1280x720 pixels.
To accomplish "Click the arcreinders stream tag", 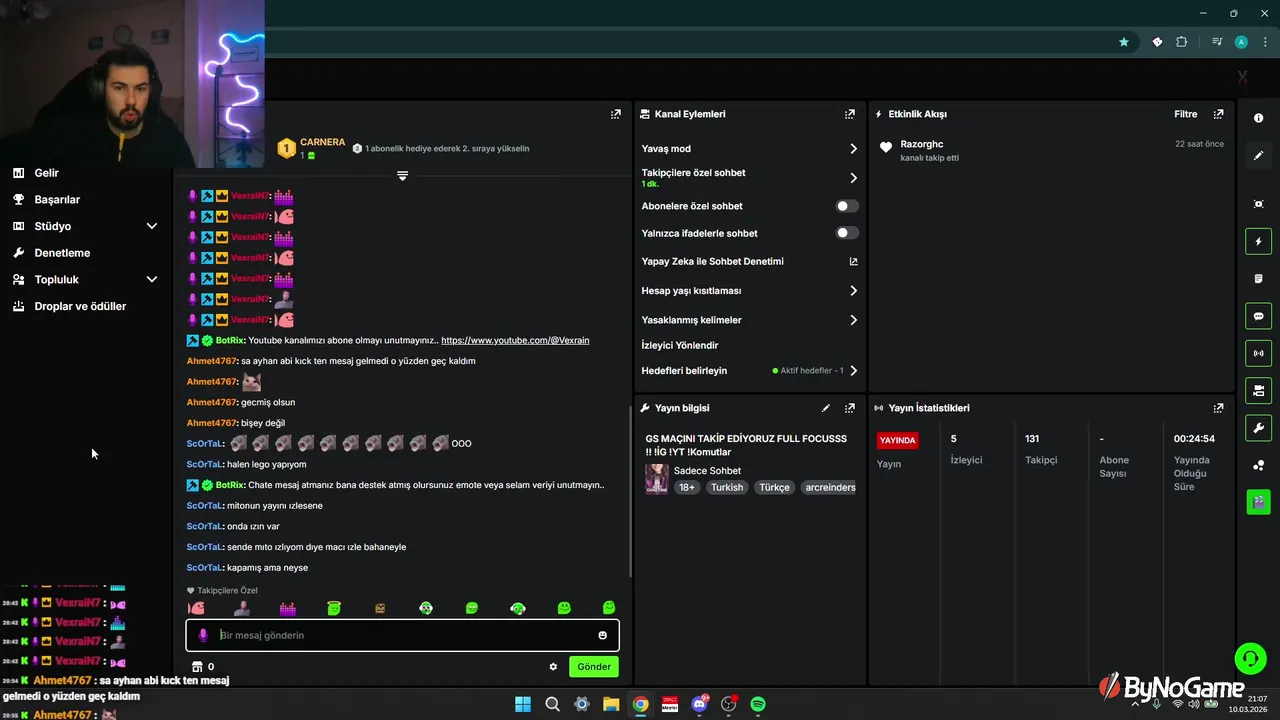I will pyautogui.click(x=830, y=488).
